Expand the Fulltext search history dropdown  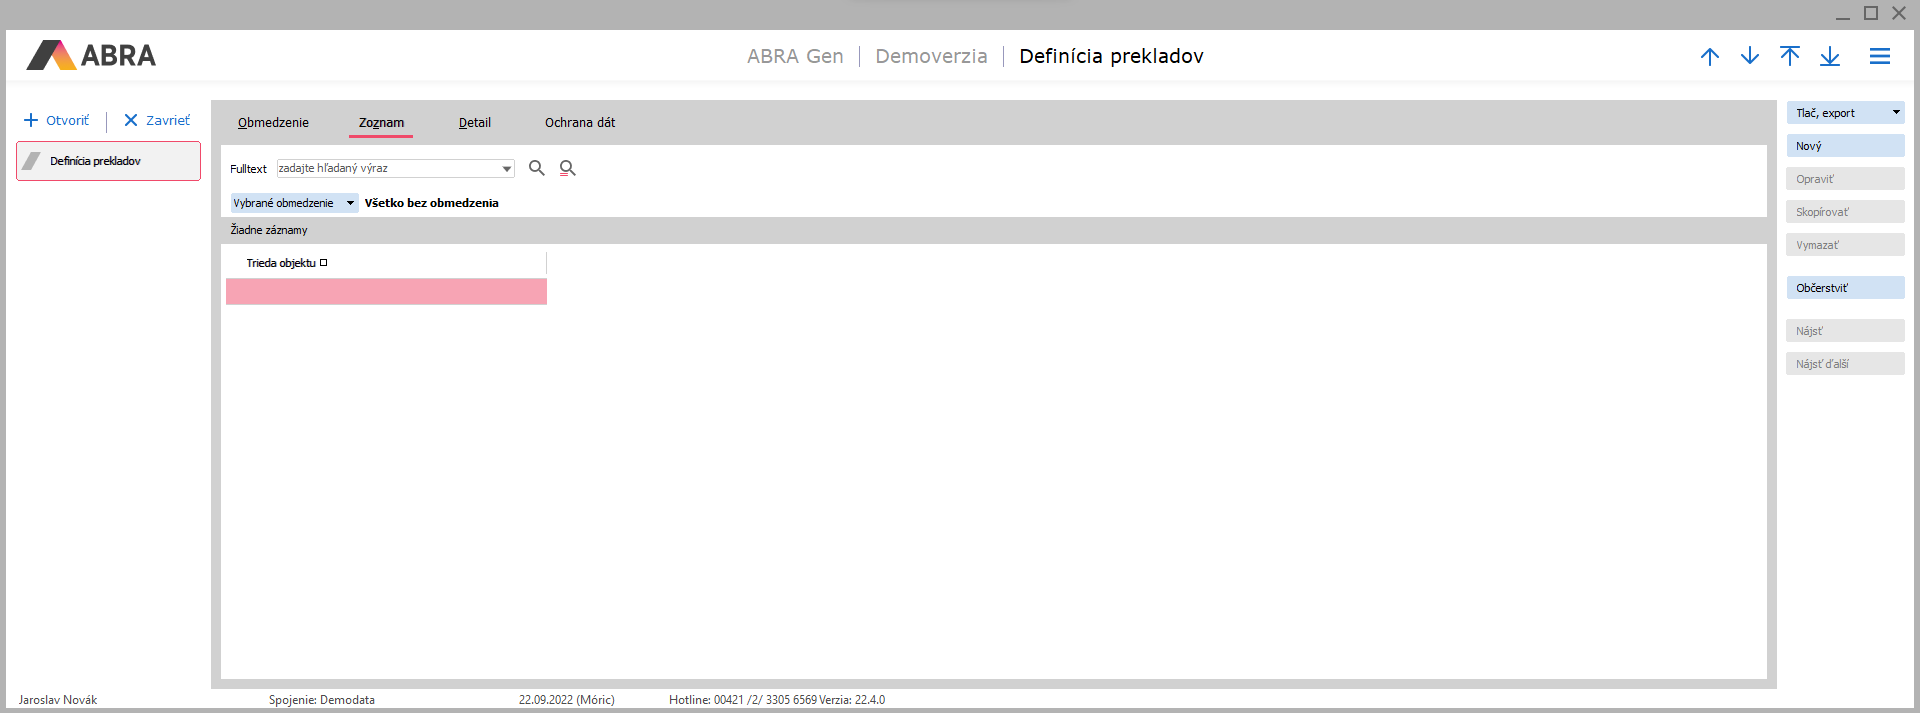click(506, 169)
